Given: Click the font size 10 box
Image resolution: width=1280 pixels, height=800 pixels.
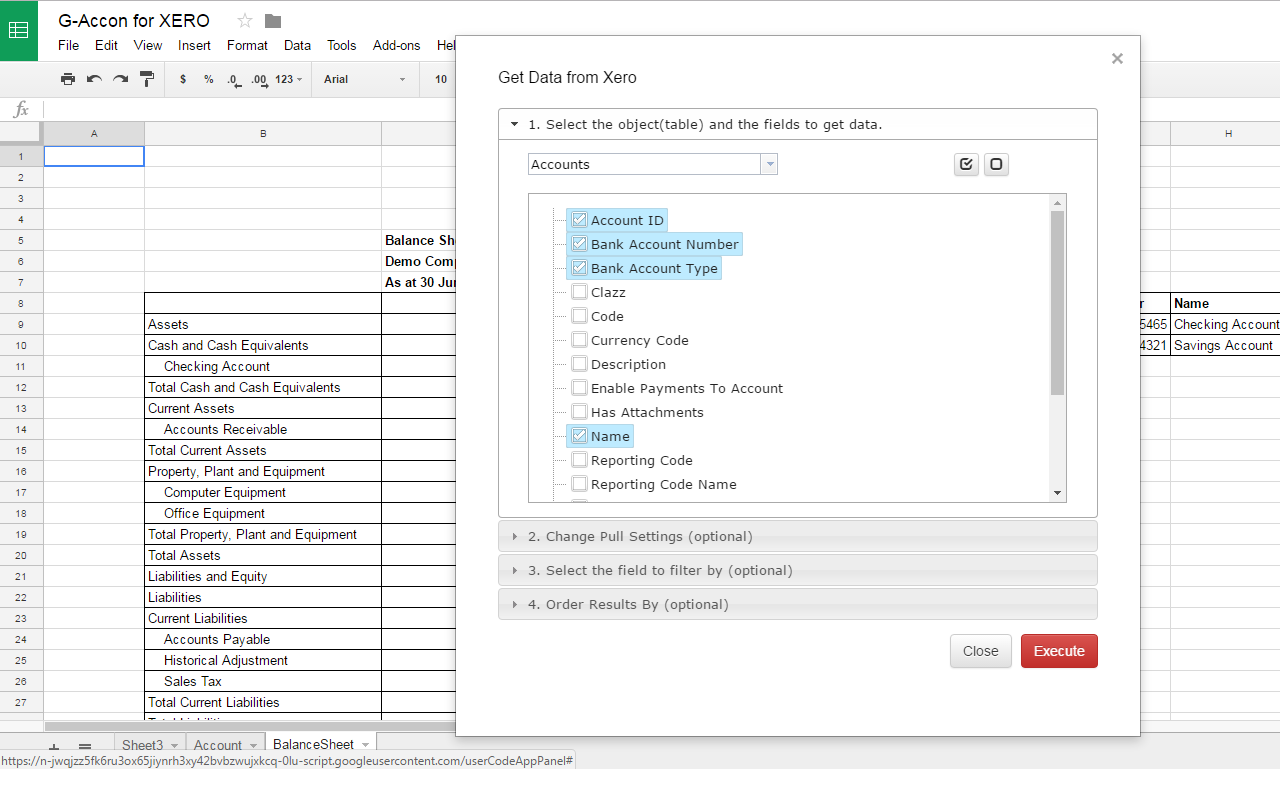Looking at the screenshot, I should pyautogui.click(x=441, y=79).
